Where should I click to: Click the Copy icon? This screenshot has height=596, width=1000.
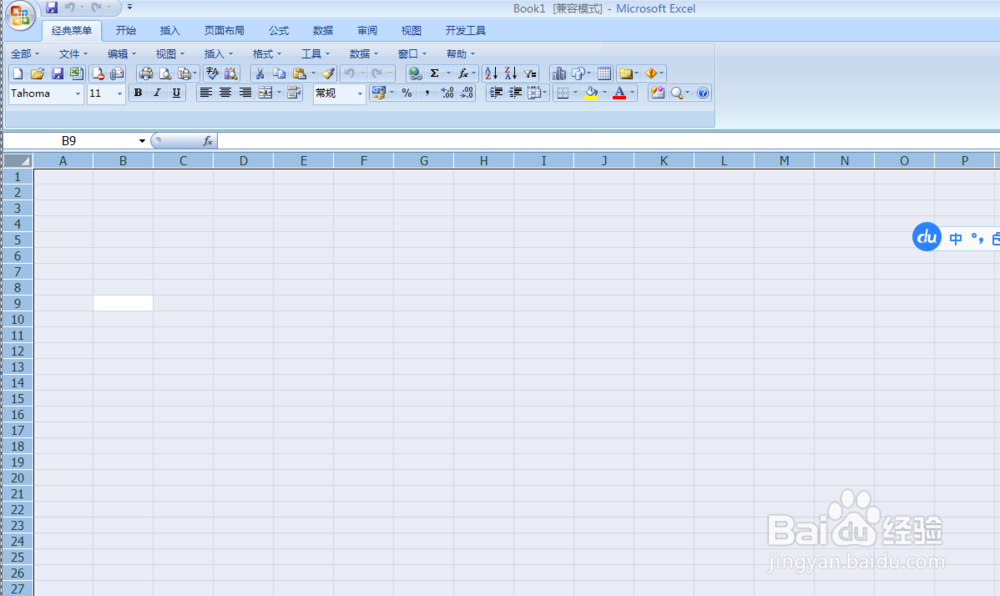pos(279,74)
